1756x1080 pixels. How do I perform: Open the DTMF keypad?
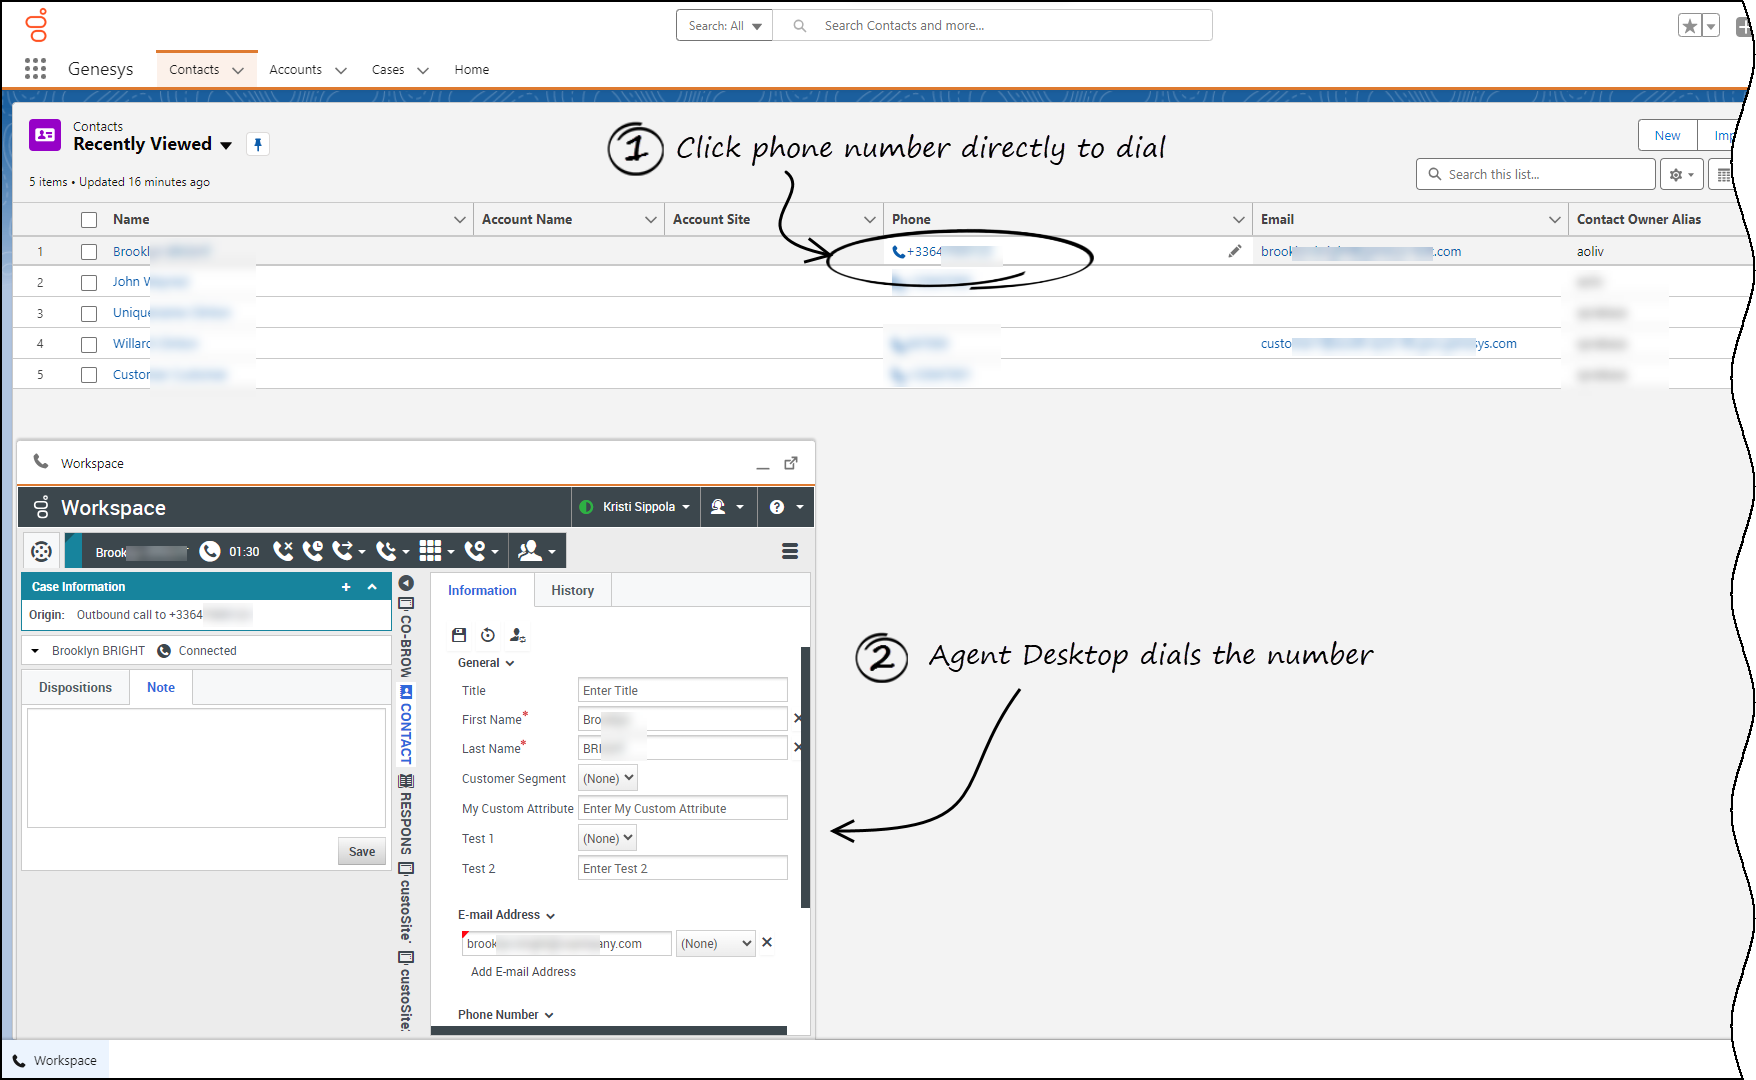(436, 550)
